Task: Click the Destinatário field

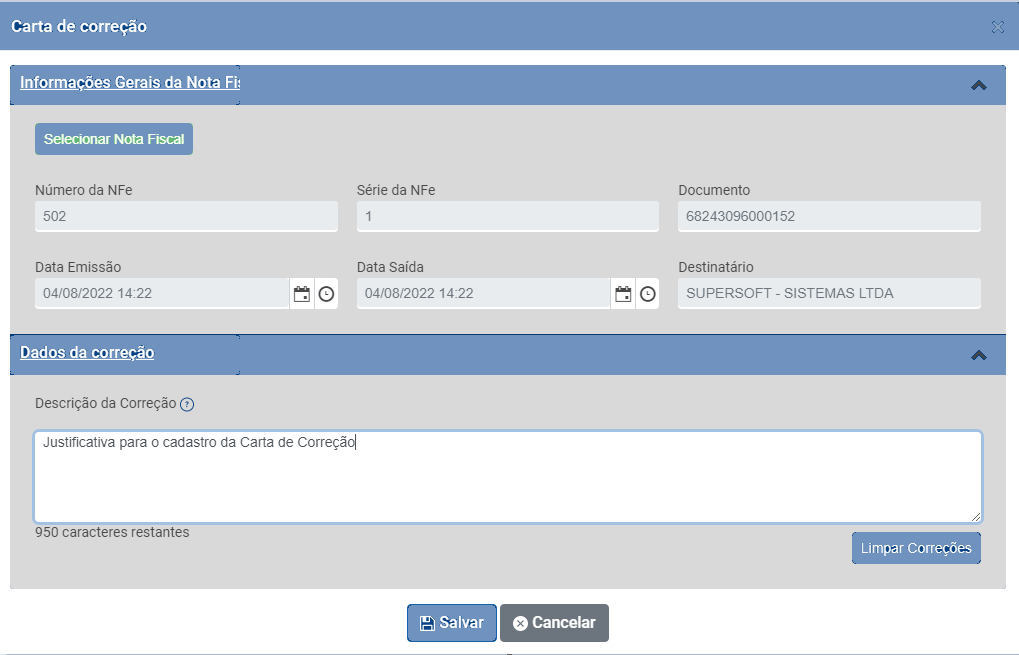Action: pos(829,293)
